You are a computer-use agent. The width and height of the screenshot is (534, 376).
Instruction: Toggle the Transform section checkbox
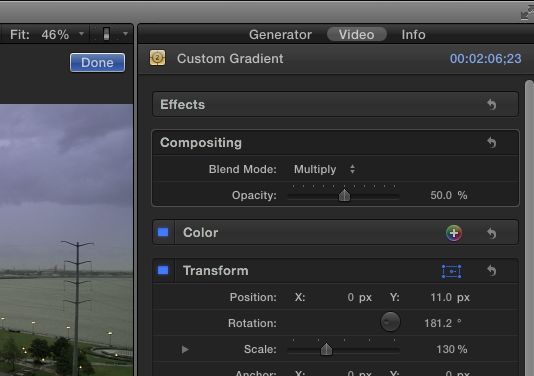pos(163,270)
